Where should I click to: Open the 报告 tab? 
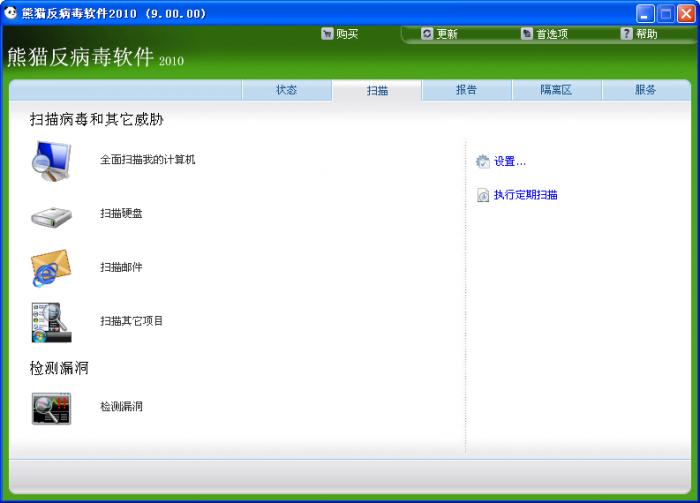[x=467, y=90]
